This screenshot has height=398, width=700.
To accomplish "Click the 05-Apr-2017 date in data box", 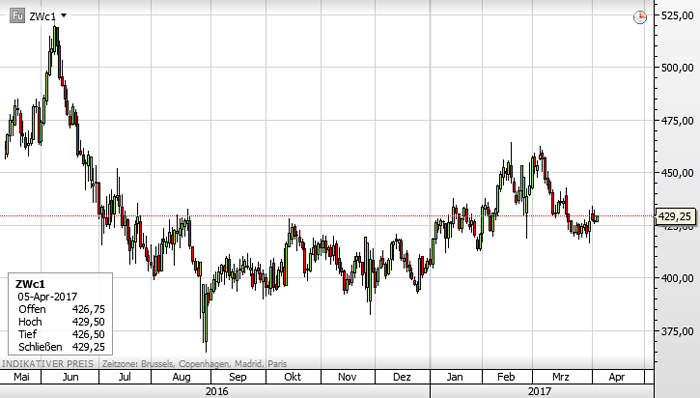I will pos(47,297).
